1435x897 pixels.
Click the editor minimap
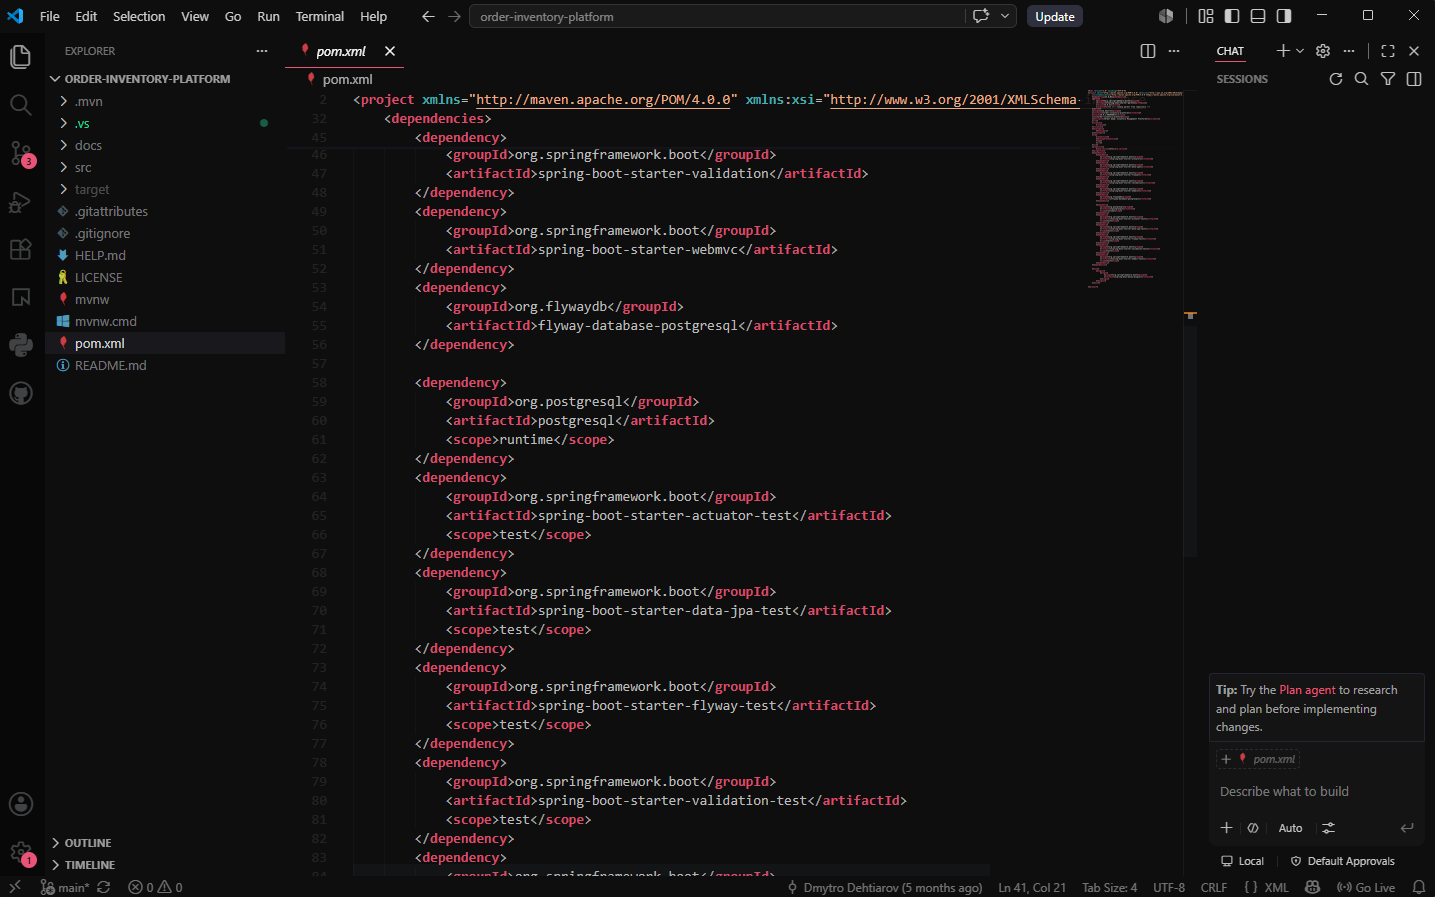pos(1135,190)
